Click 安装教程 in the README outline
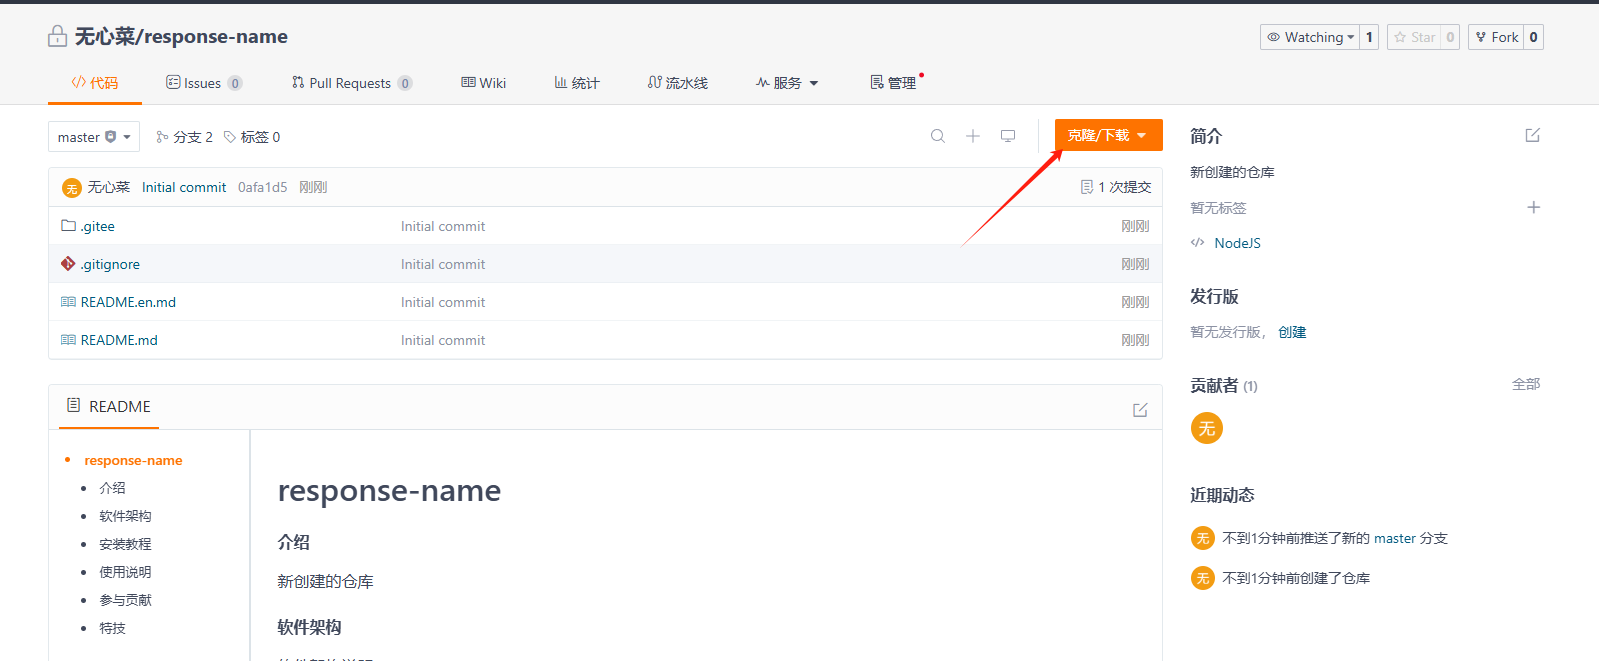Image resolution: width=1599 pixels, height=661 pixels. click(x=125, y=544)
